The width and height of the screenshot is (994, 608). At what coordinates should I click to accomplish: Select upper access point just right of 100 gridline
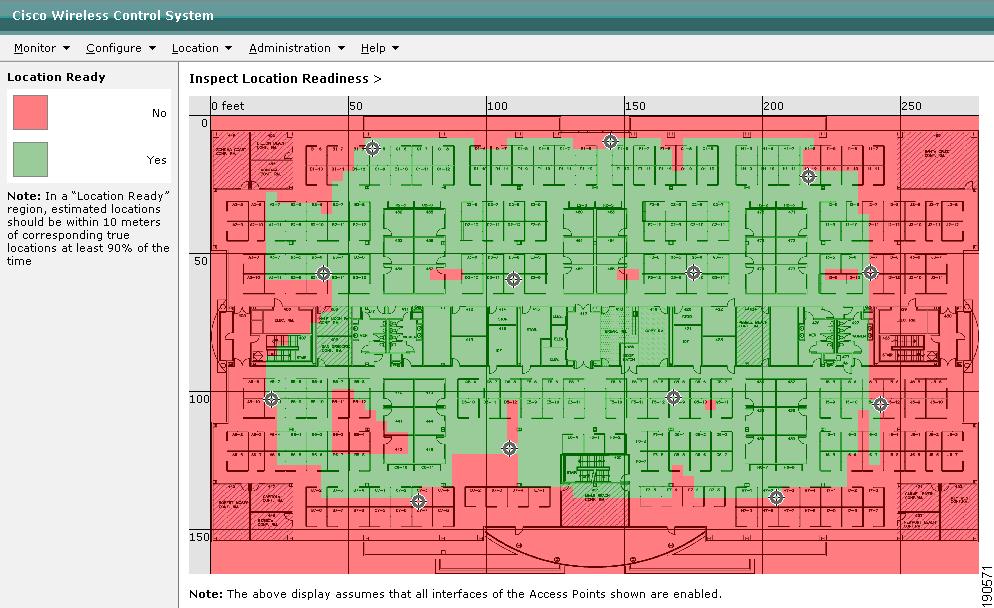pos(513,279)
